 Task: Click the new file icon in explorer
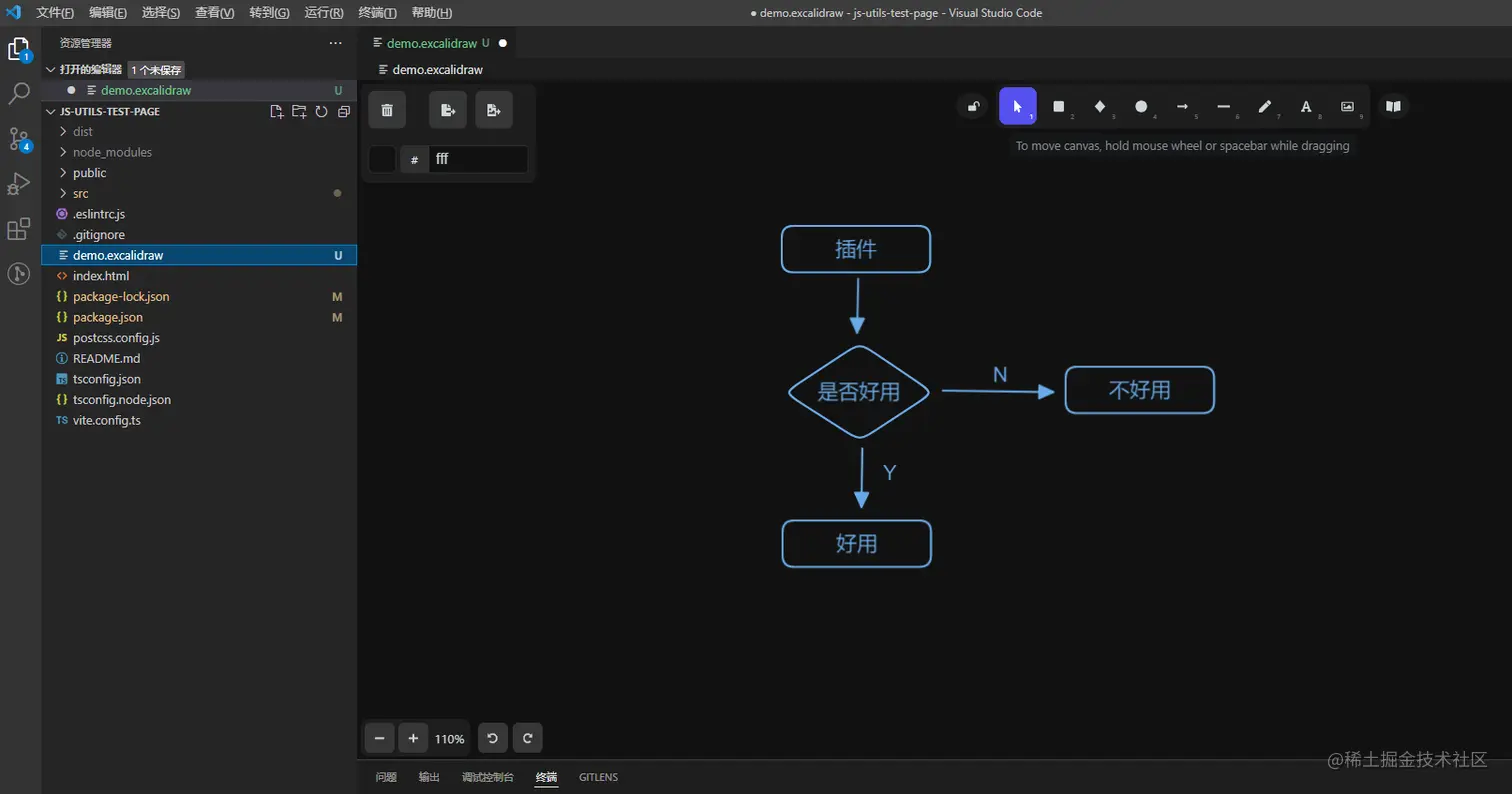click(277, 112)
